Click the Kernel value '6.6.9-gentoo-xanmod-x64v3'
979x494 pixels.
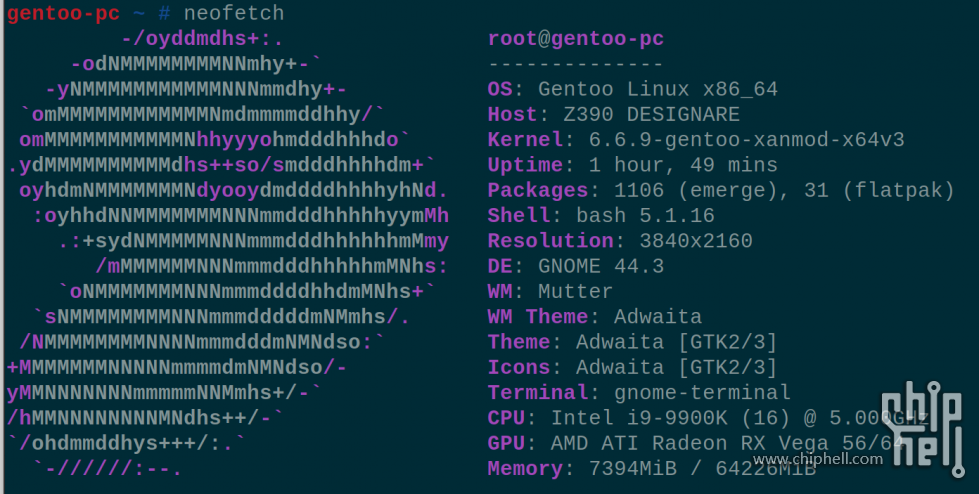point(746,140)
